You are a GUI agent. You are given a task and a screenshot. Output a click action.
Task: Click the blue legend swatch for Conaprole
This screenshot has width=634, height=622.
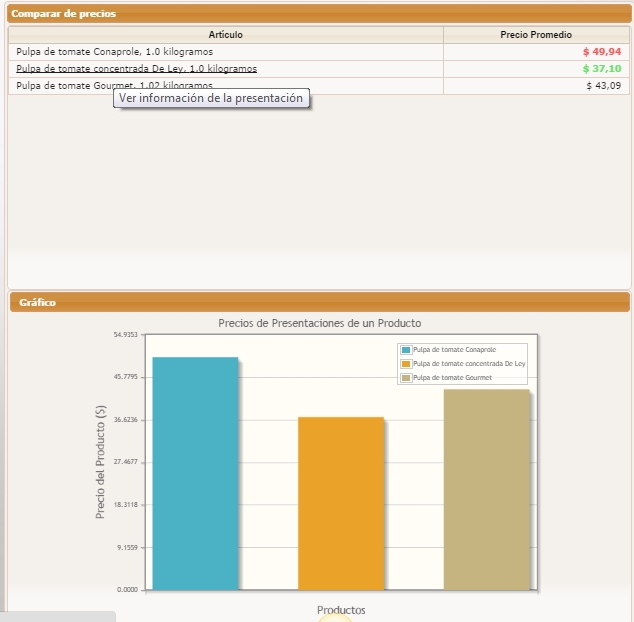pos(406,350)
